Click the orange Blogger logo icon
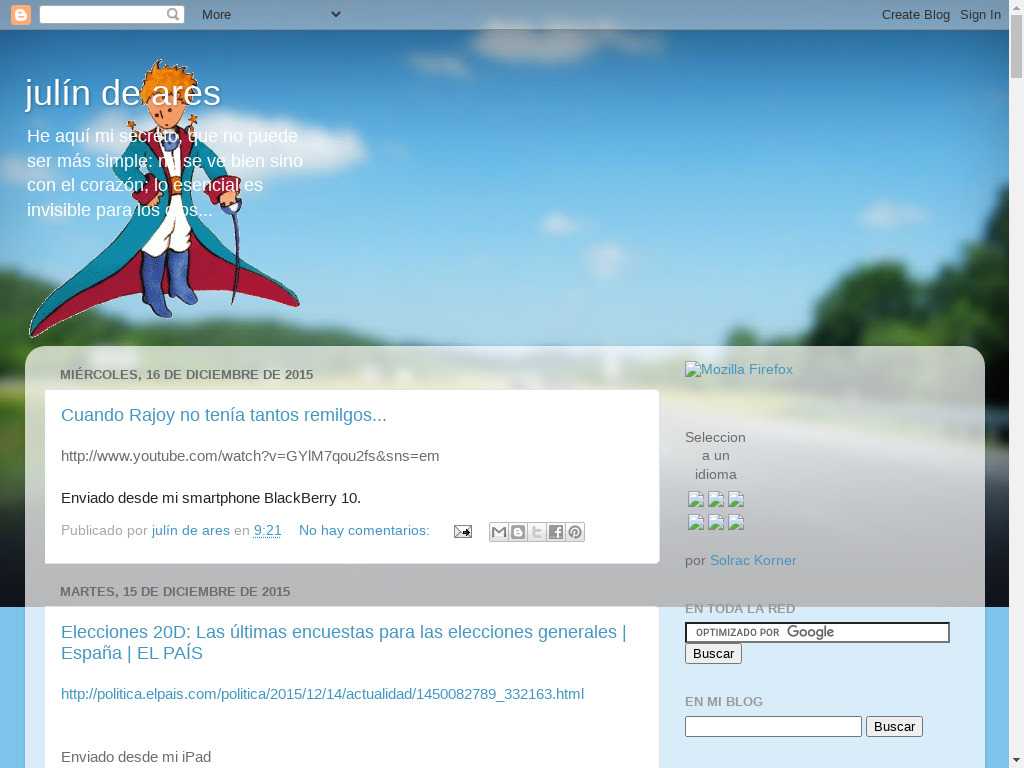This screenshot has height=768, width=1024. pos(20,14)
